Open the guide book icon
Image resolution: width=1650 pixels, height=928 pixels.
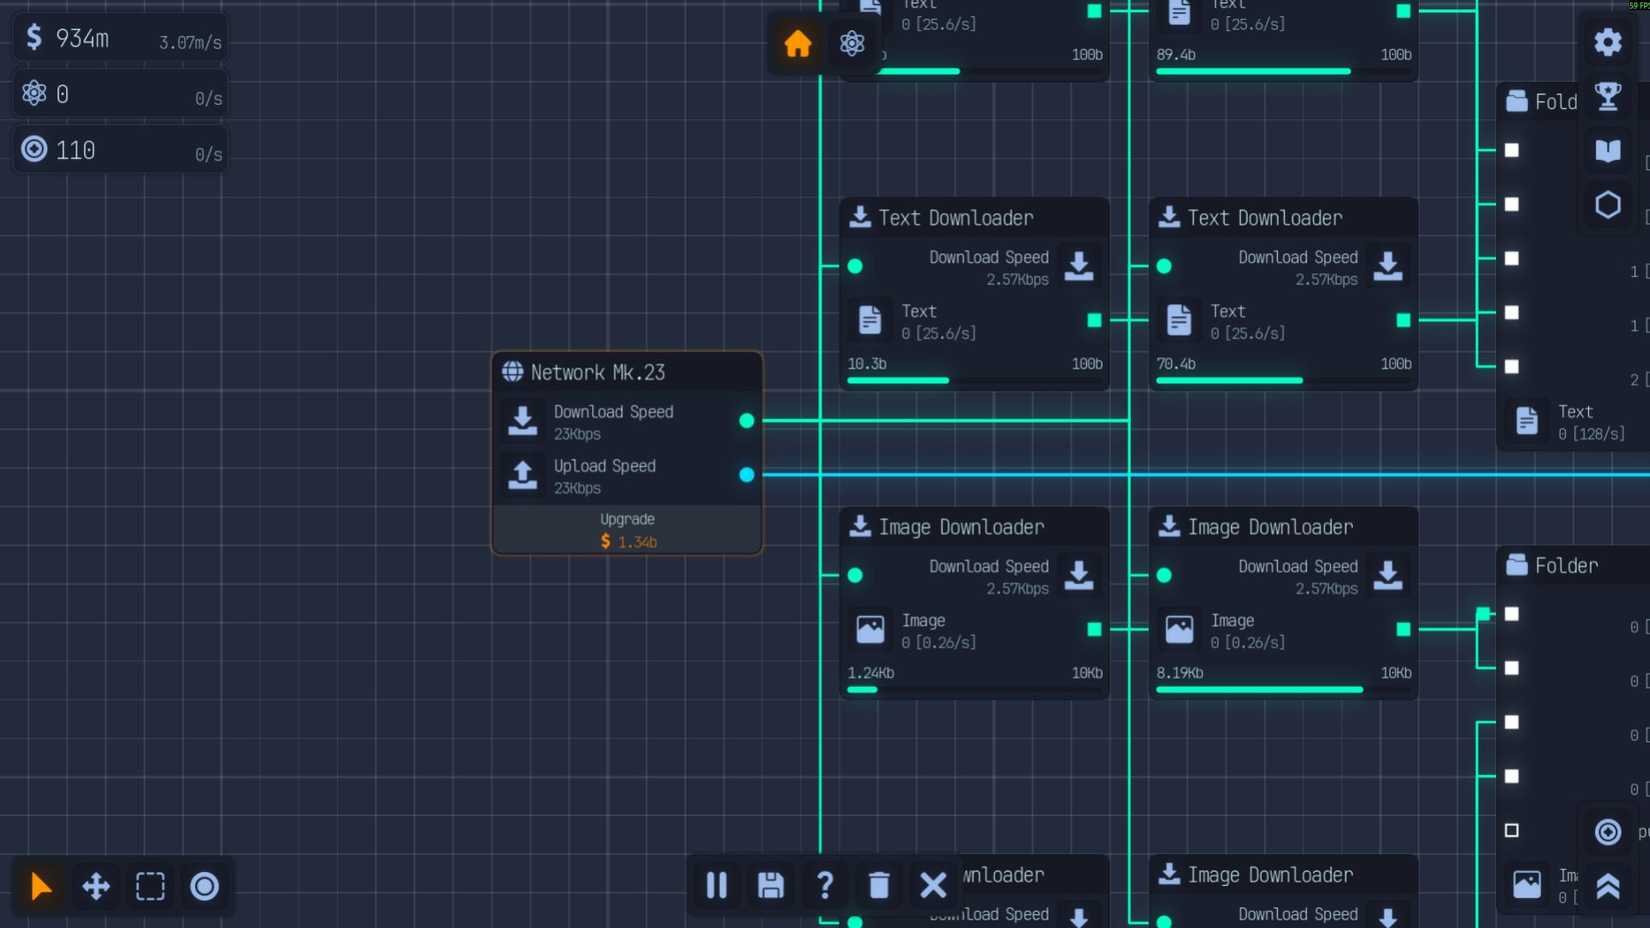(x=1607, y=151)
